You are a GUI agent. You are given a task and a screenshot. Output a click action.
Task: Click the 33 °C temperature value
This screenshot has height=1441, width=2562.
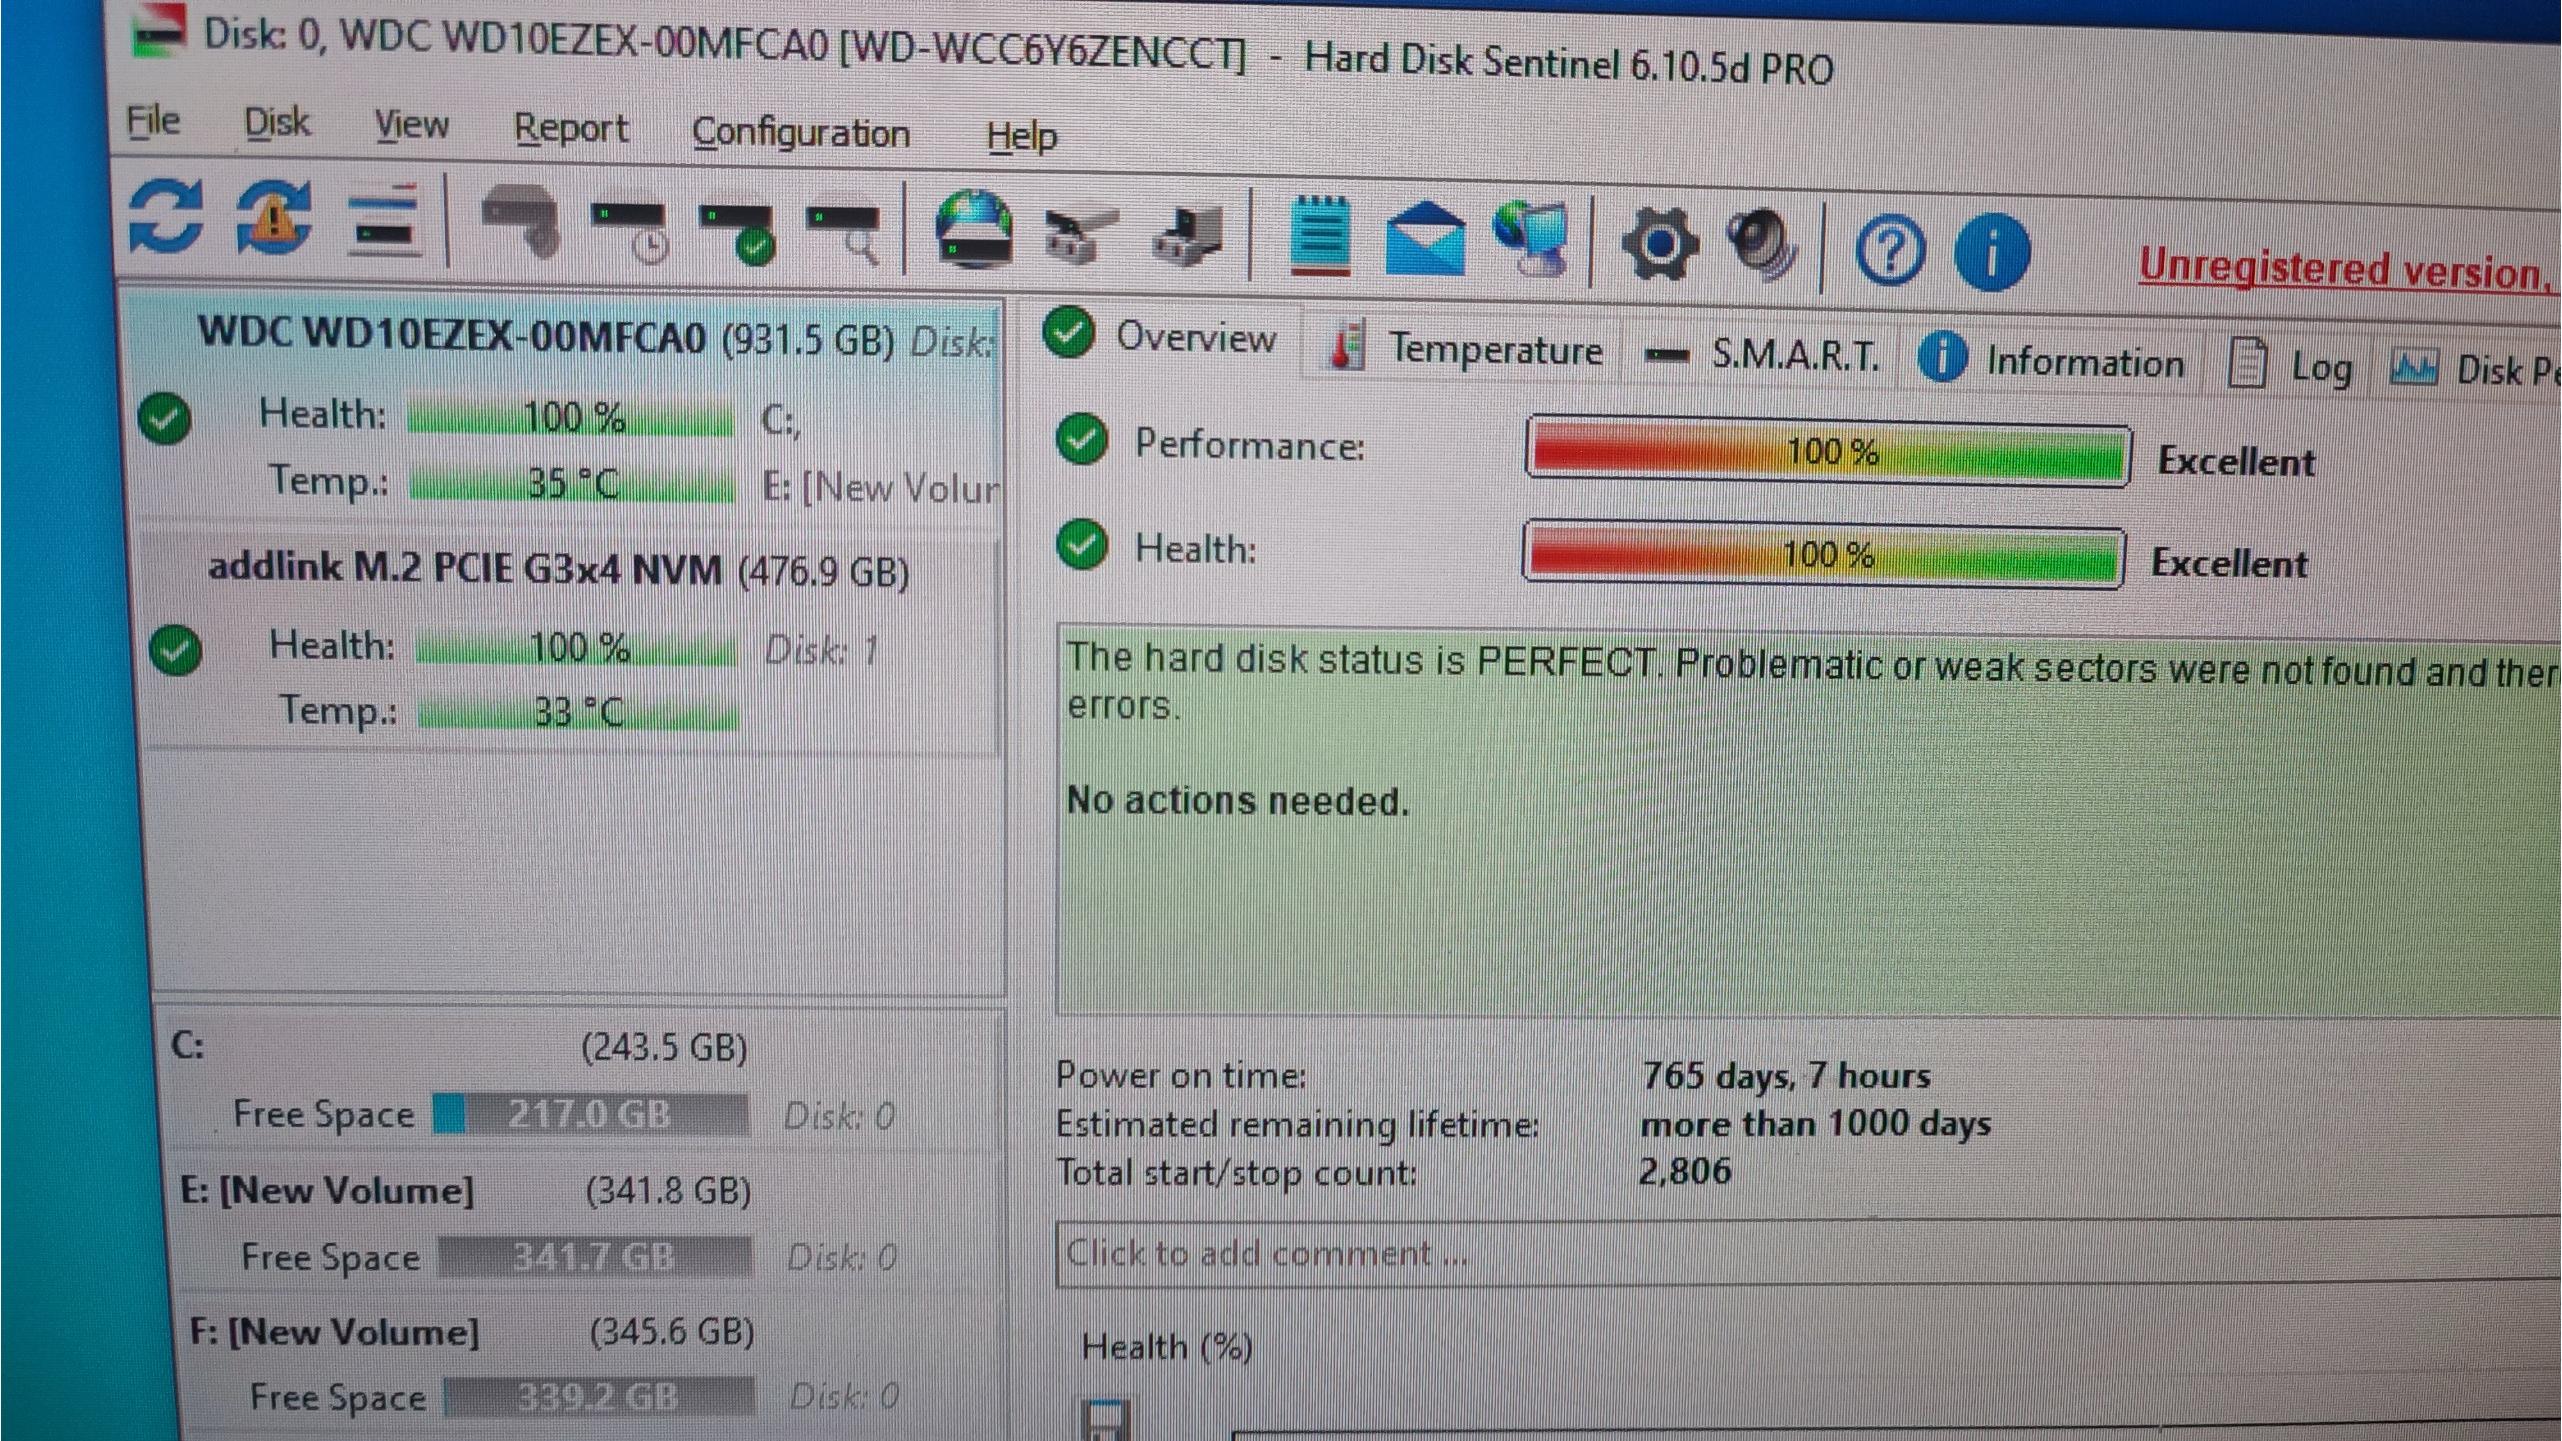pos(578,713)
